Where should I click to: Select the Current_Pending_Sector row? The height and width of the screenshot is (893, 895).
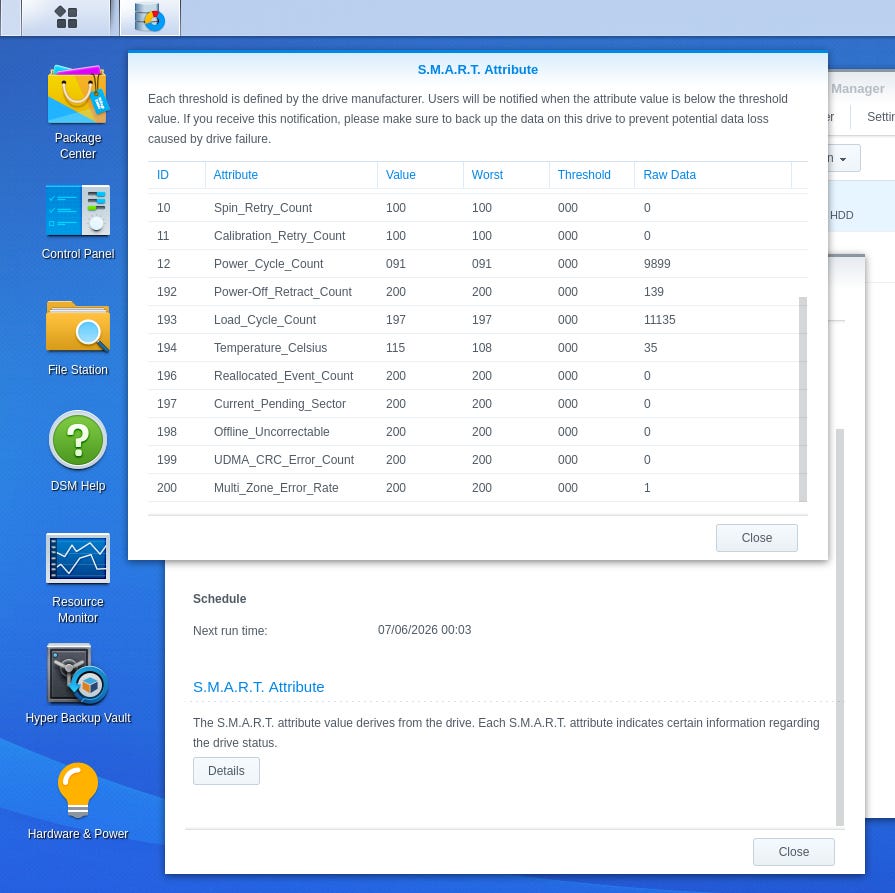click(x=478, y=404)
